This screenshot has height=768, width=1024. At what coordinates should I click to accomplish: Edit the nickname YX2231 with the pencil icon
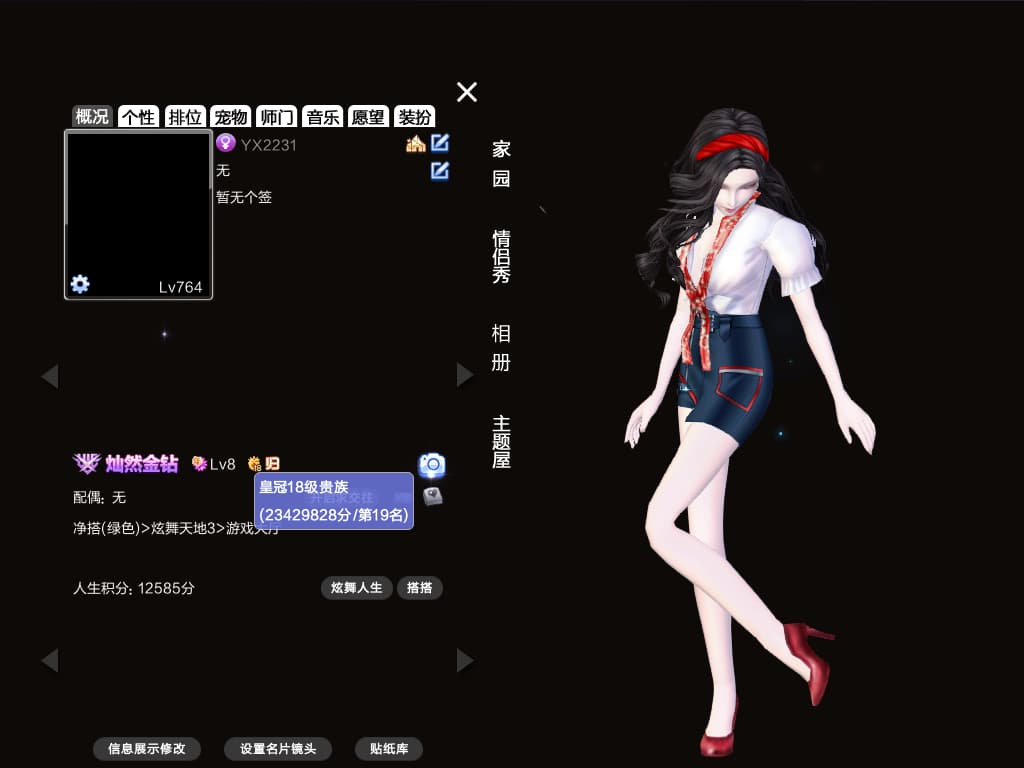click(x=440, y=142)
